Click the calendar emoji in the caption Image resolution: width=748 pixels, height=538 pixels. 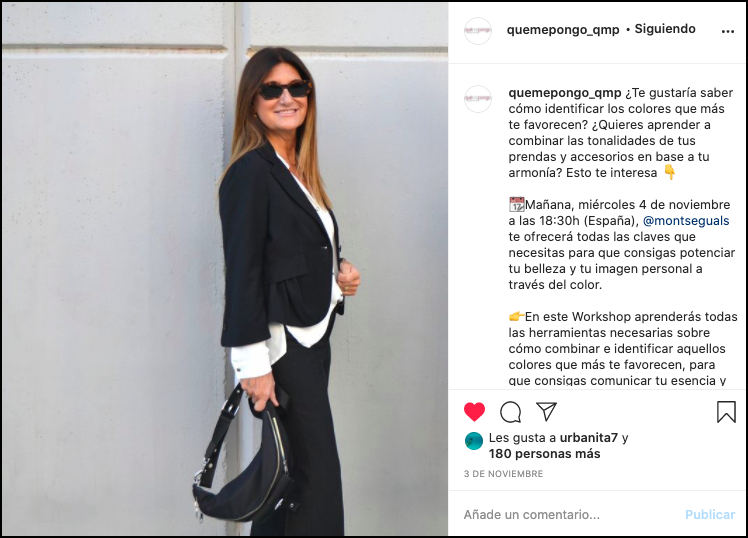[517, 205]
